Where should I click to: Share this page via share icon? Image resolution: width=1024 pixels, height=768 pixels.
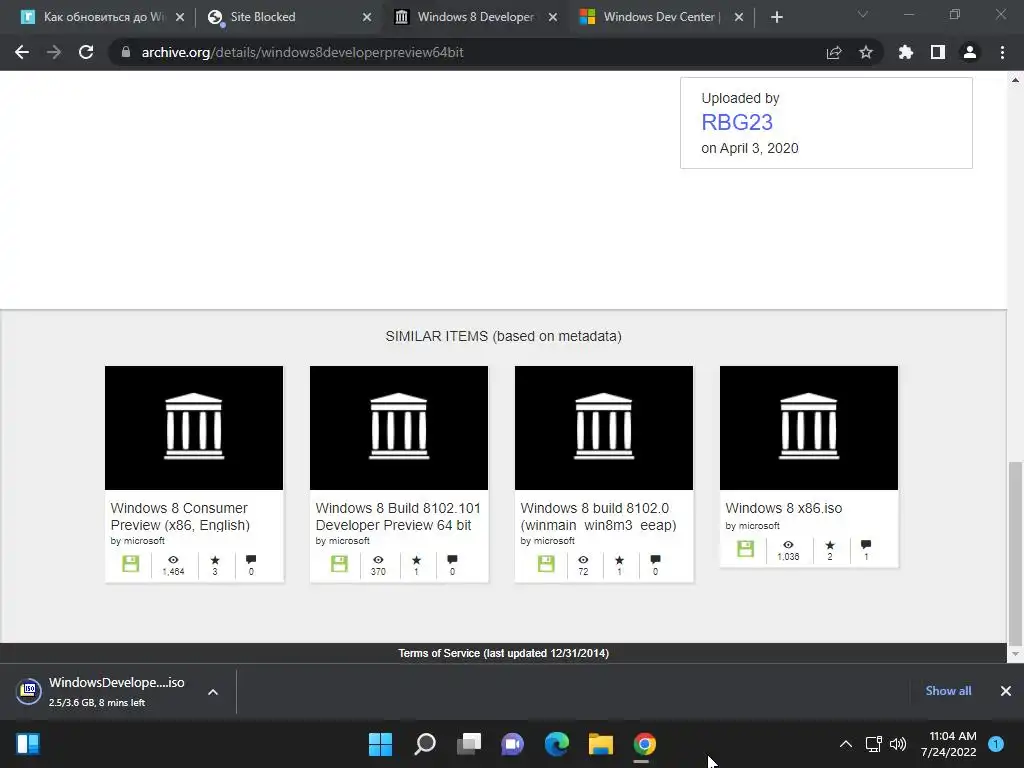point(834,52)
